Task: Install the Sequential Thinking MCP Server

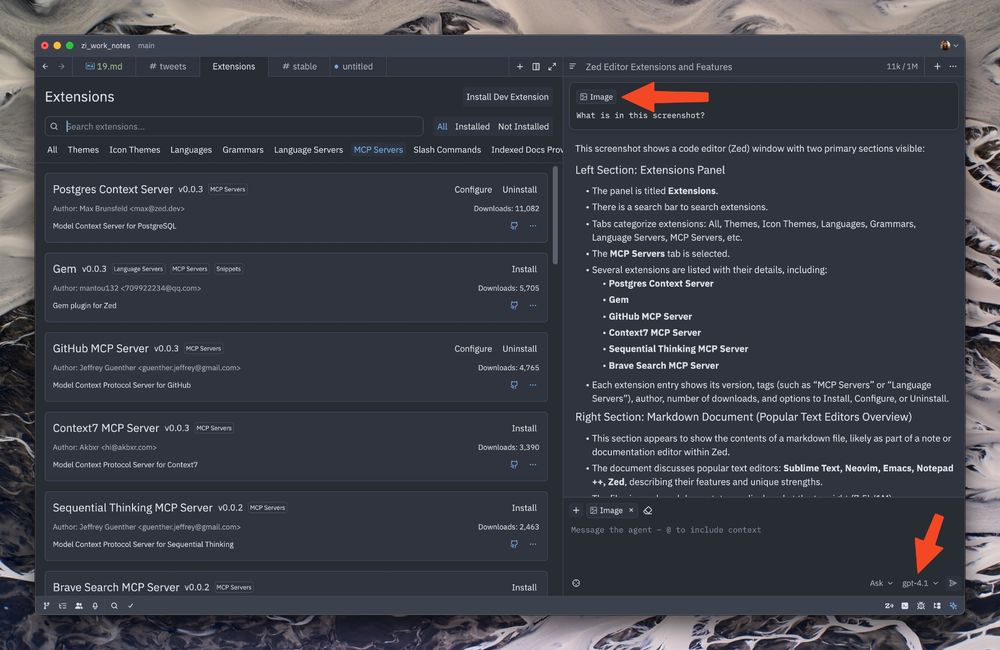Action: pos(524,508)
